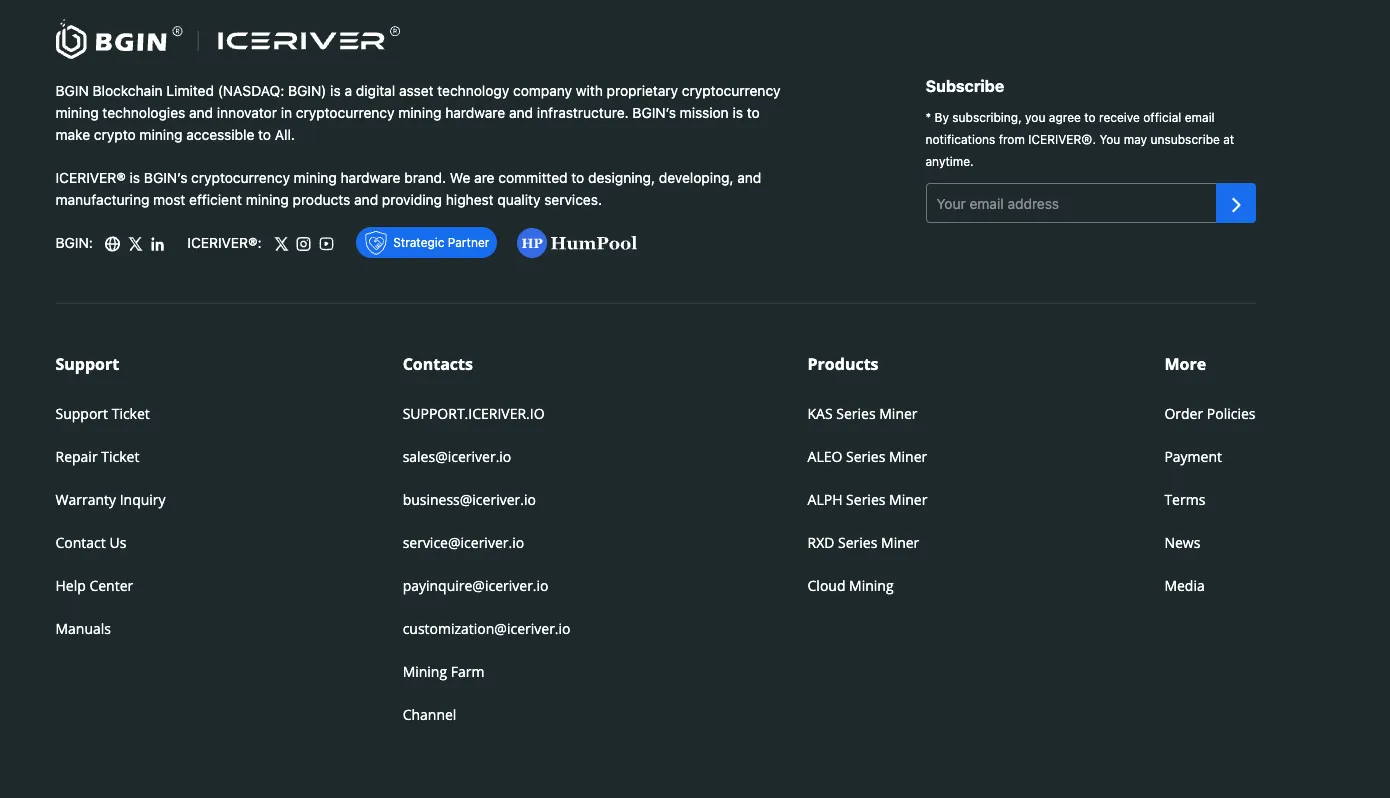The image size is (1390, 798).
Task: Click the 'ICERIVER® is BGIN's' brand paragraph
Action: click(x=408, y=189)
